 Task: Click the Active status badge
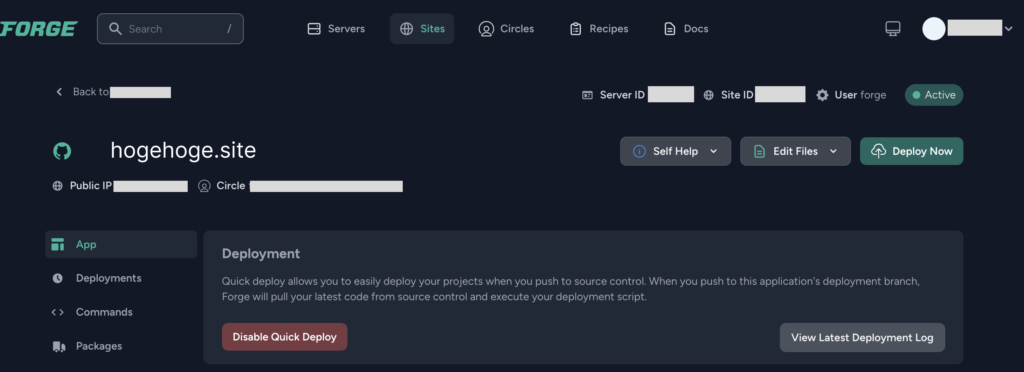tap(934, 95)
